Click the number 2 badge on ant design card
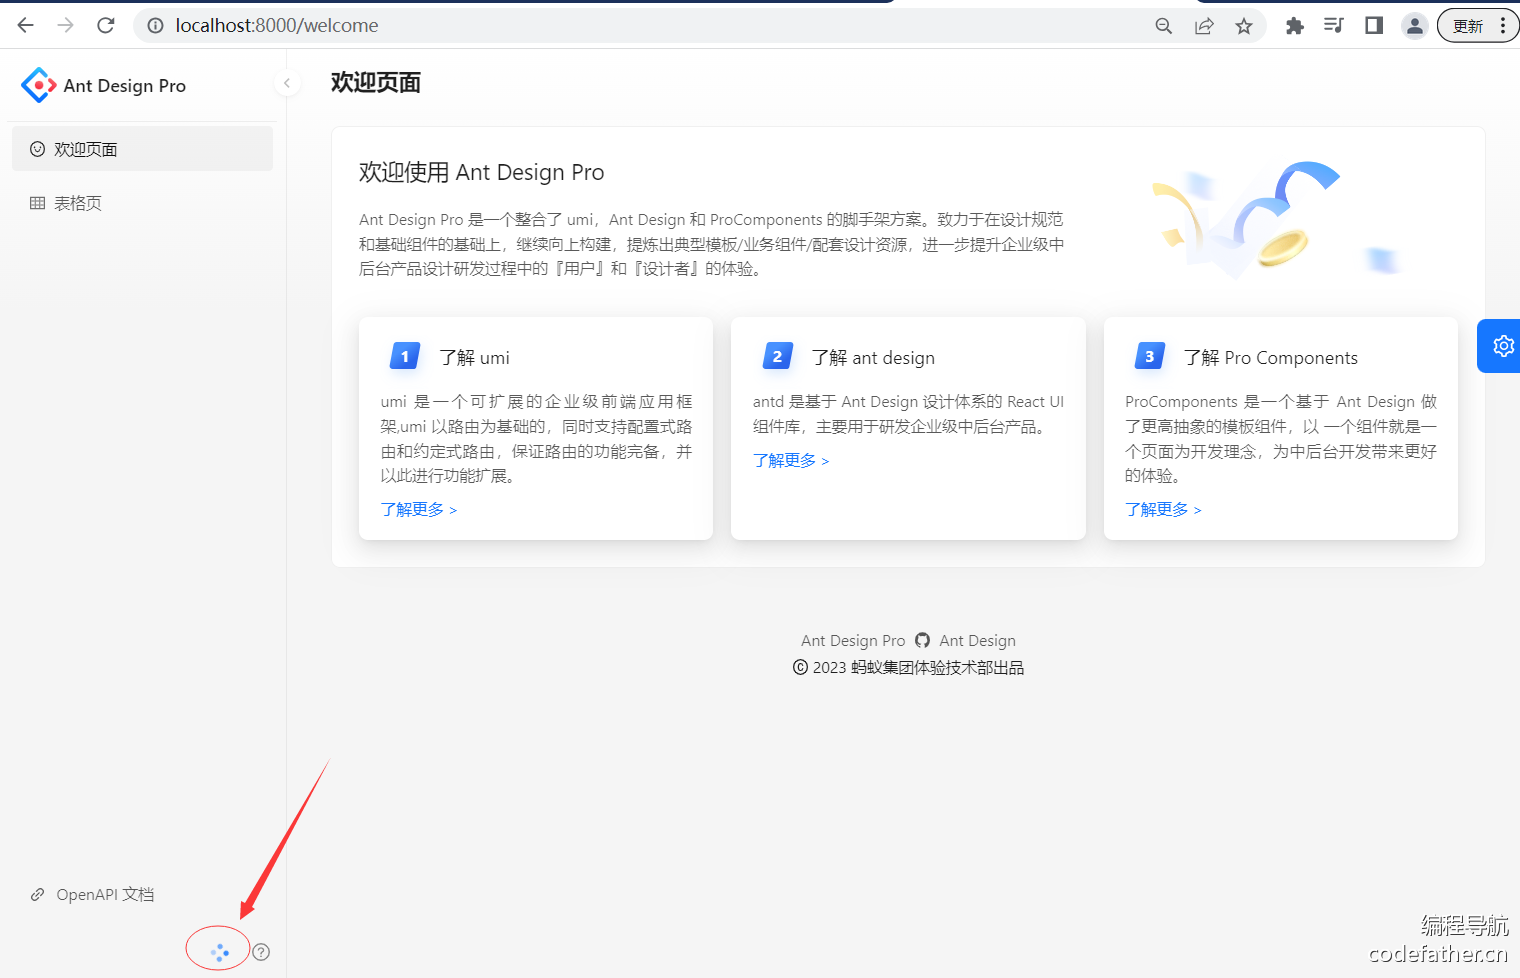 coord(777,356)
